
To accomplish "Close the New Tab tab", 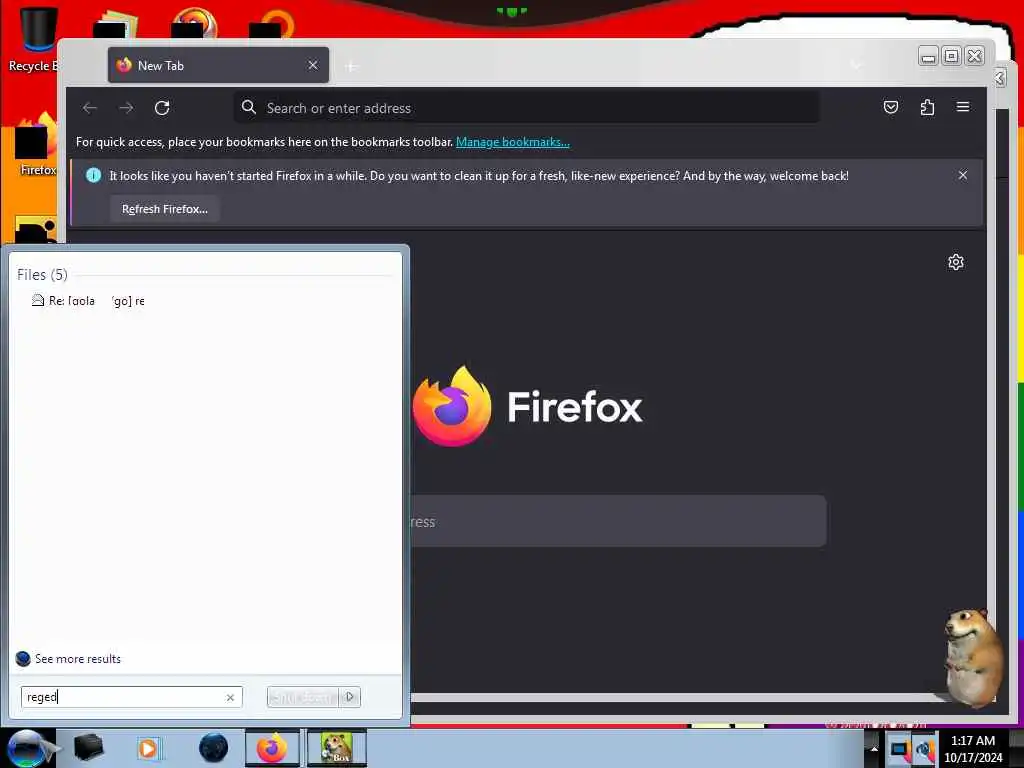I will point(313,65).
